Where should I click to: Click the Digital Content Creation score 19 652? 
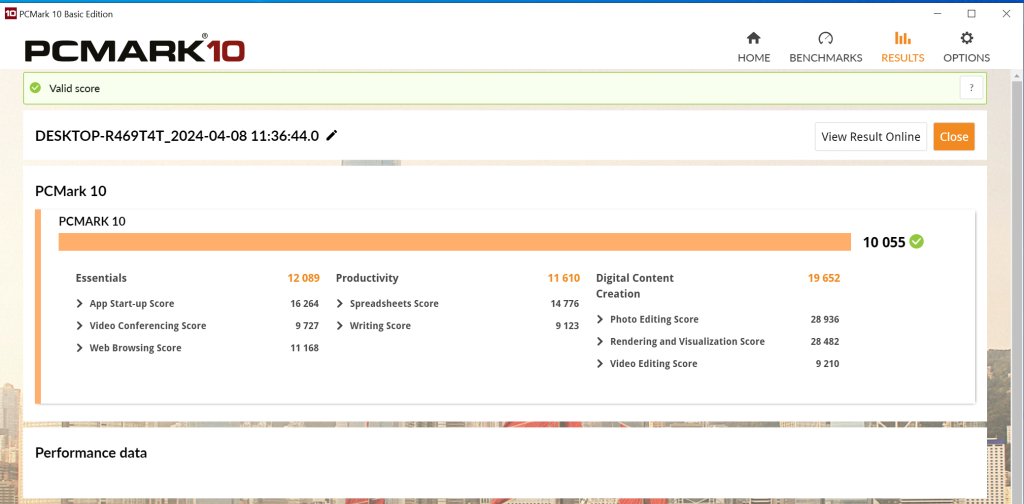[x=824, y=278]
